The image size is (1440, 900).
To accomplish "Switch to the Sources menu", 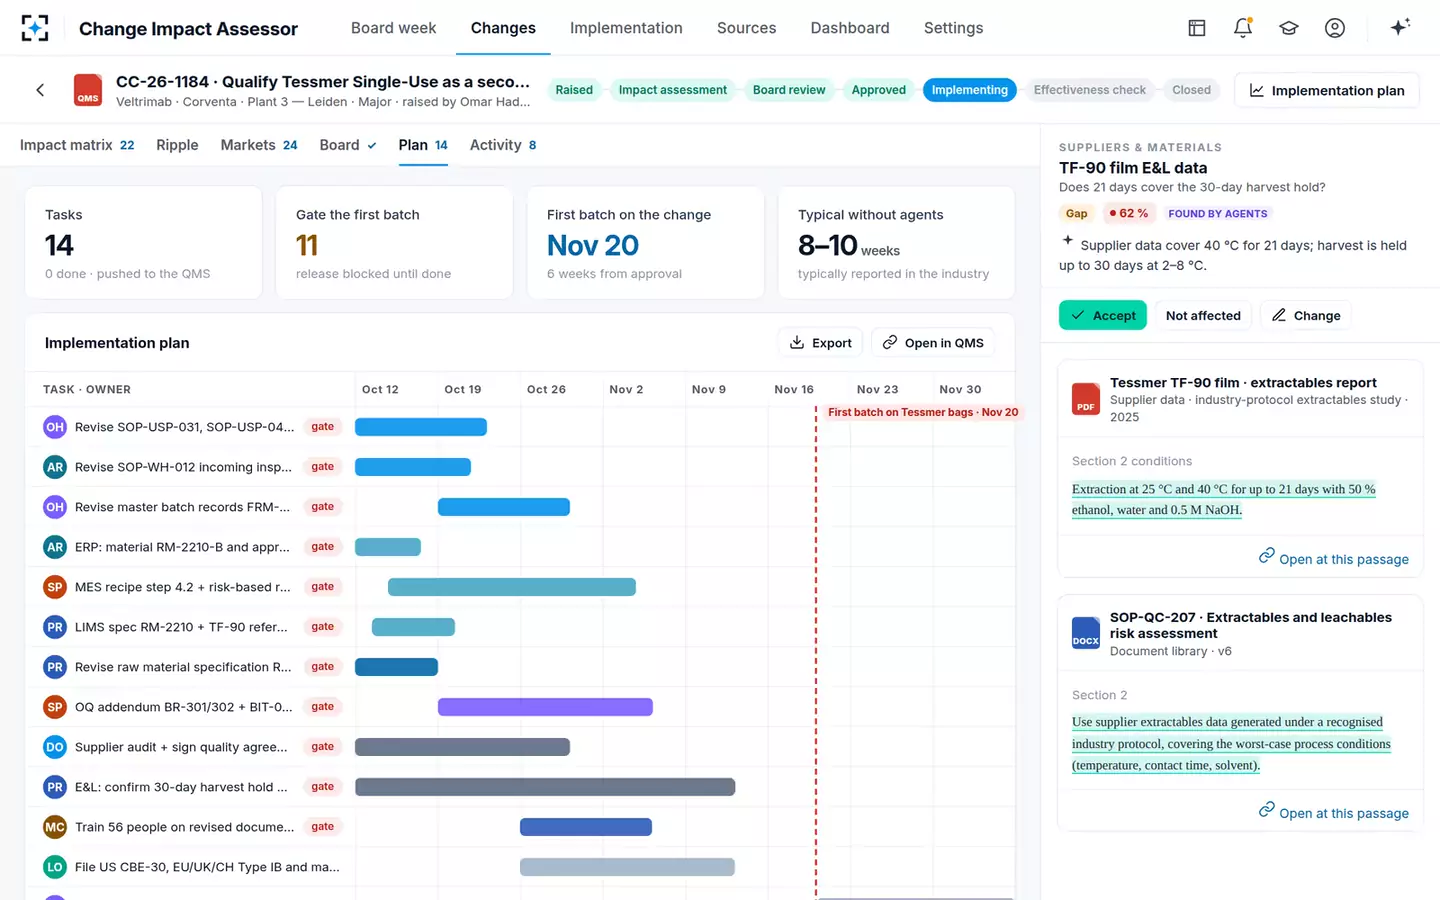I will [746, 28].
